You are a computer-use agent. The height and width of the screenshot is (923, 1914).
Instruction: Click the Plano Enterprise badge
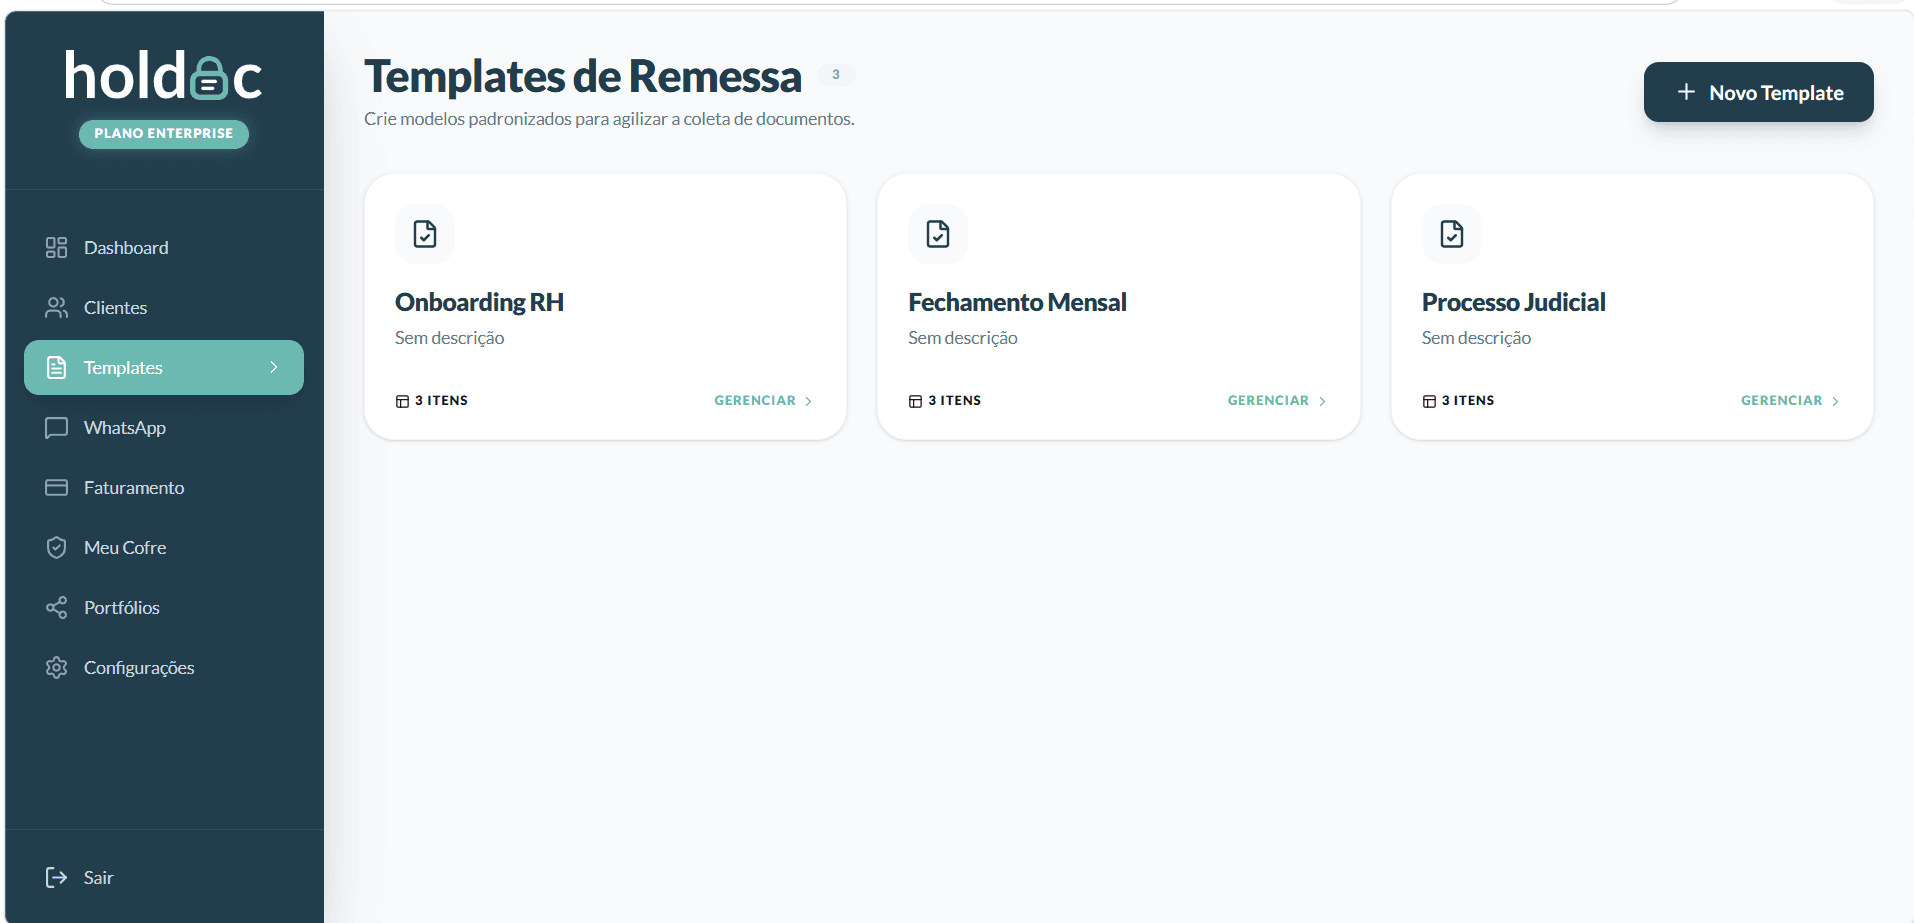click(x=164, y=133)
